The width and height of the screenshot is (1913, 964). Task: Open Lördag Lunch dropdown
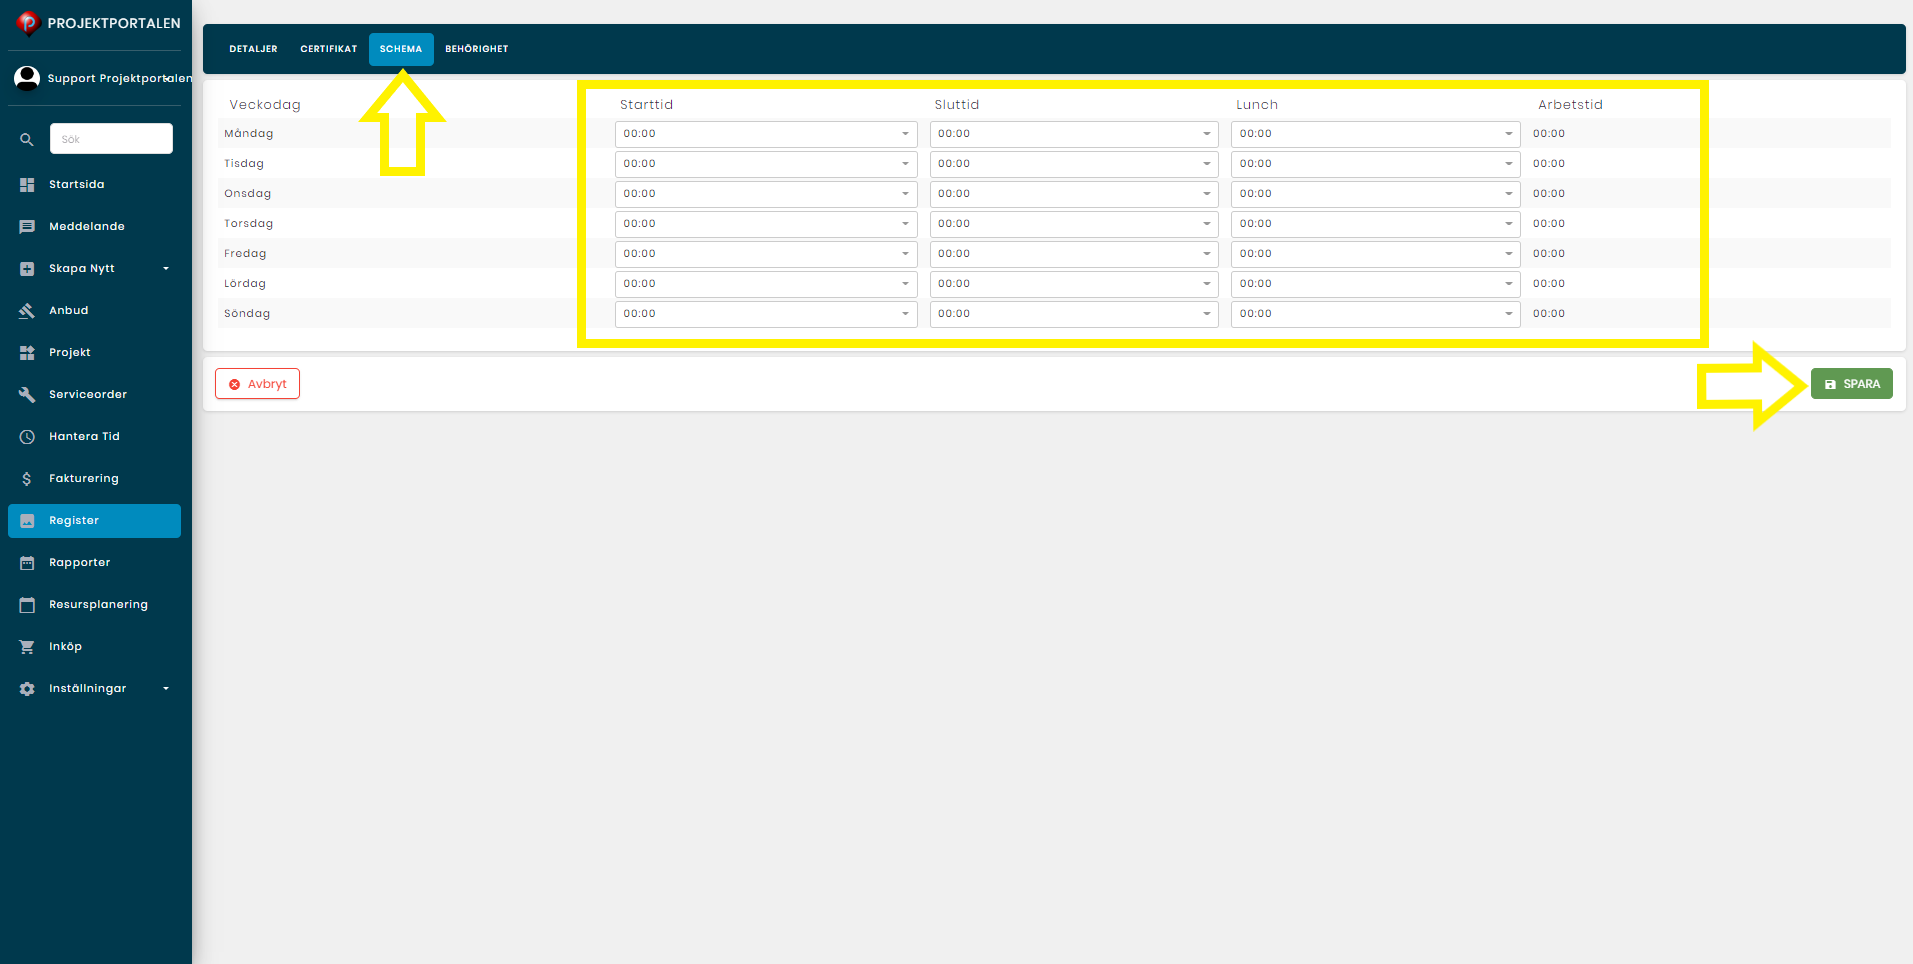1375,284
